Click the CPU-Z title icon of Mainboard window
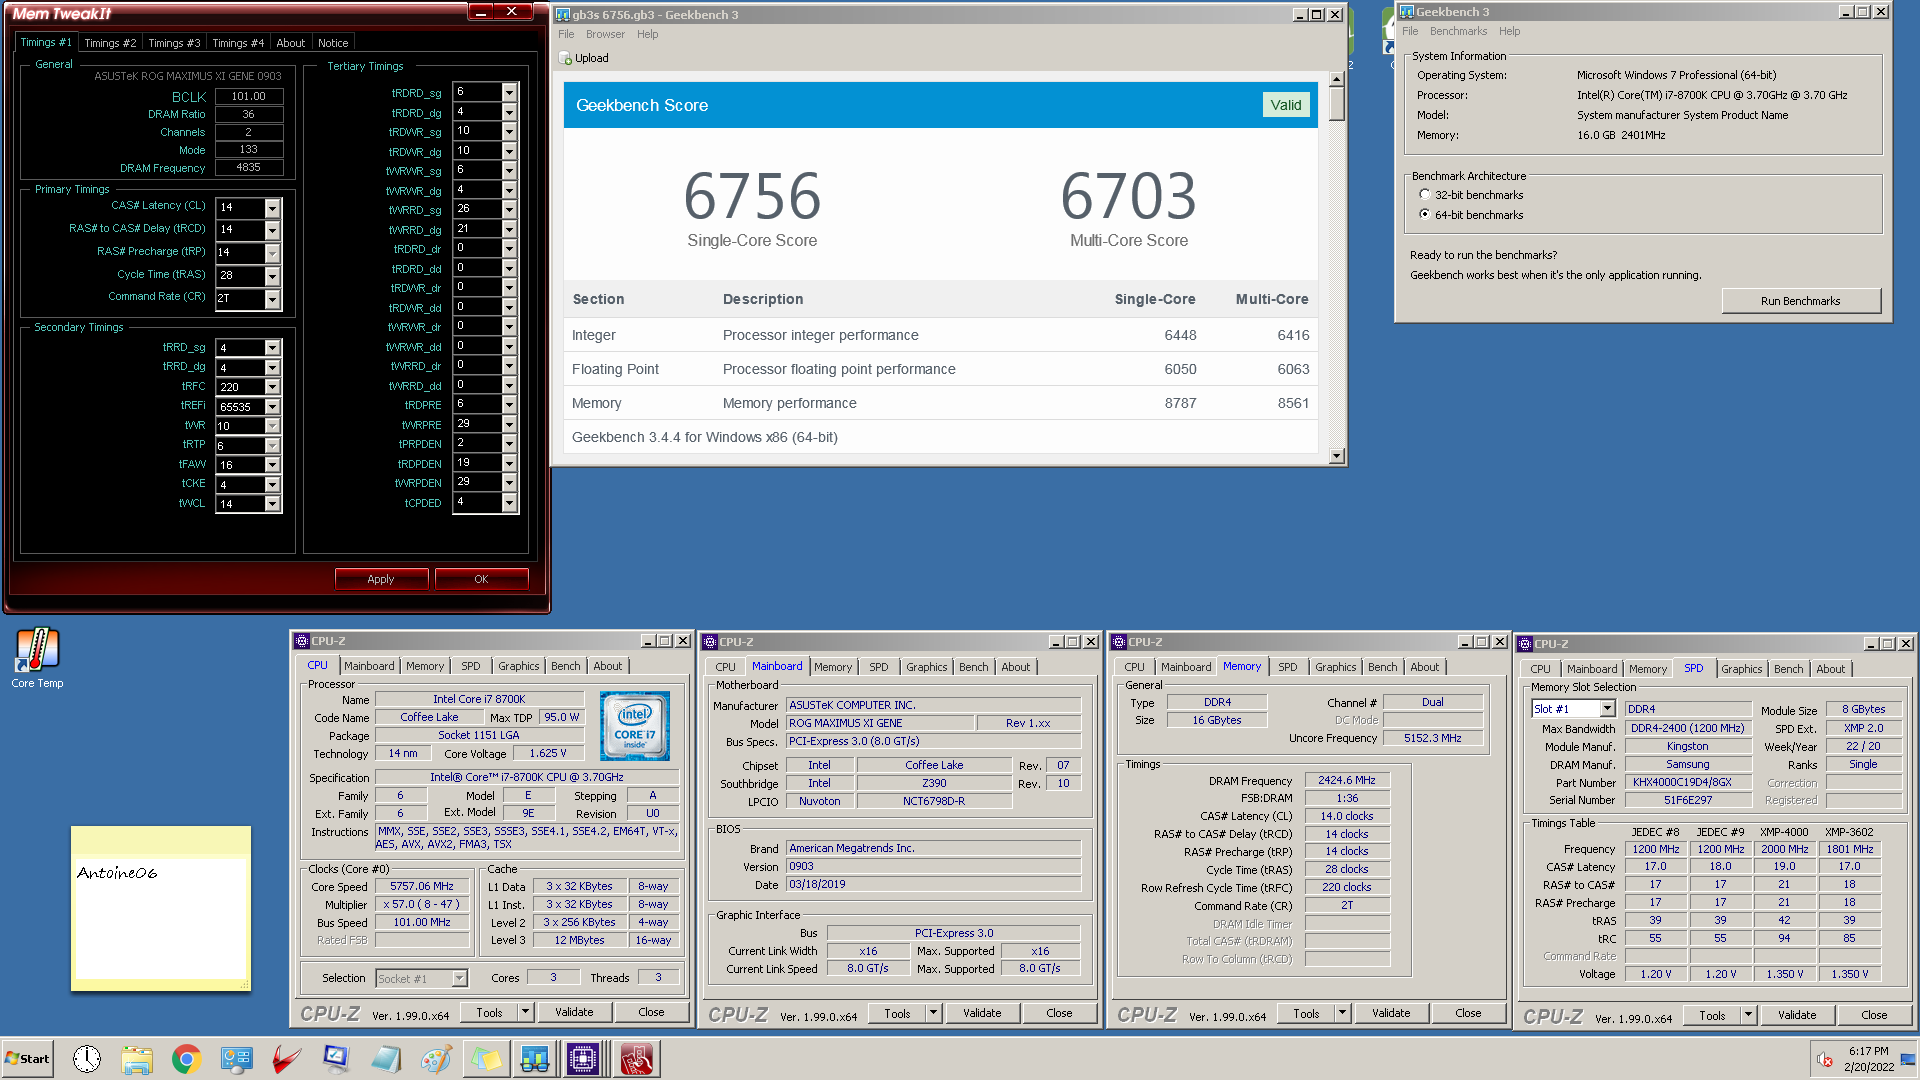Image resolution: width=1920 pixels, height=1080 pixels. pyautogui.click(x=710, y=642)
